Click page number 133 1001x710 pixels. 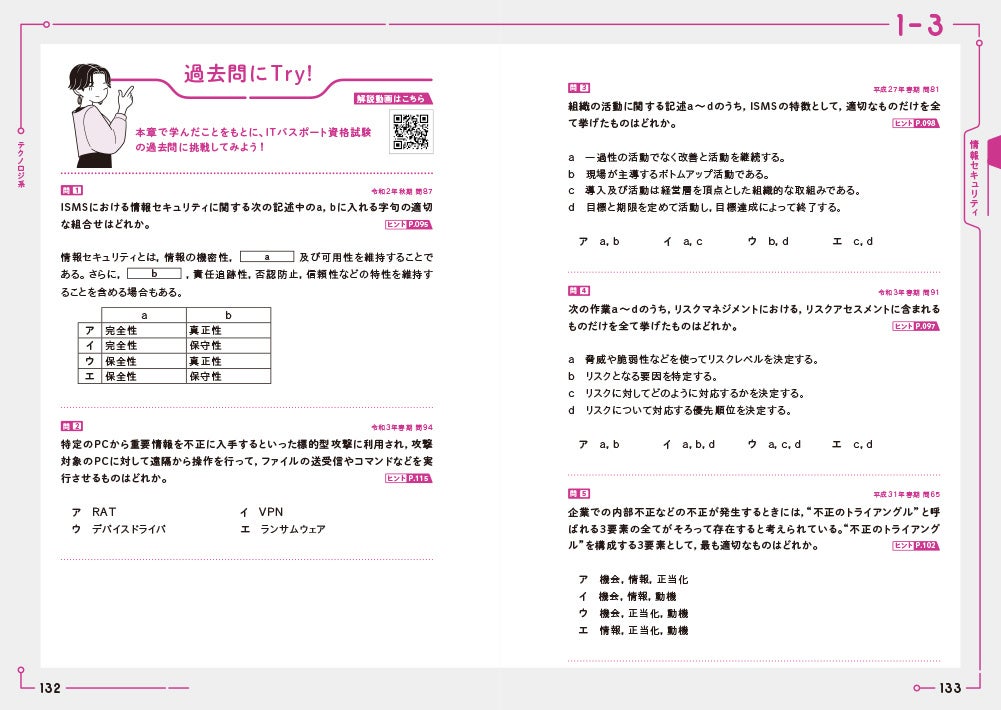point(950,688)
